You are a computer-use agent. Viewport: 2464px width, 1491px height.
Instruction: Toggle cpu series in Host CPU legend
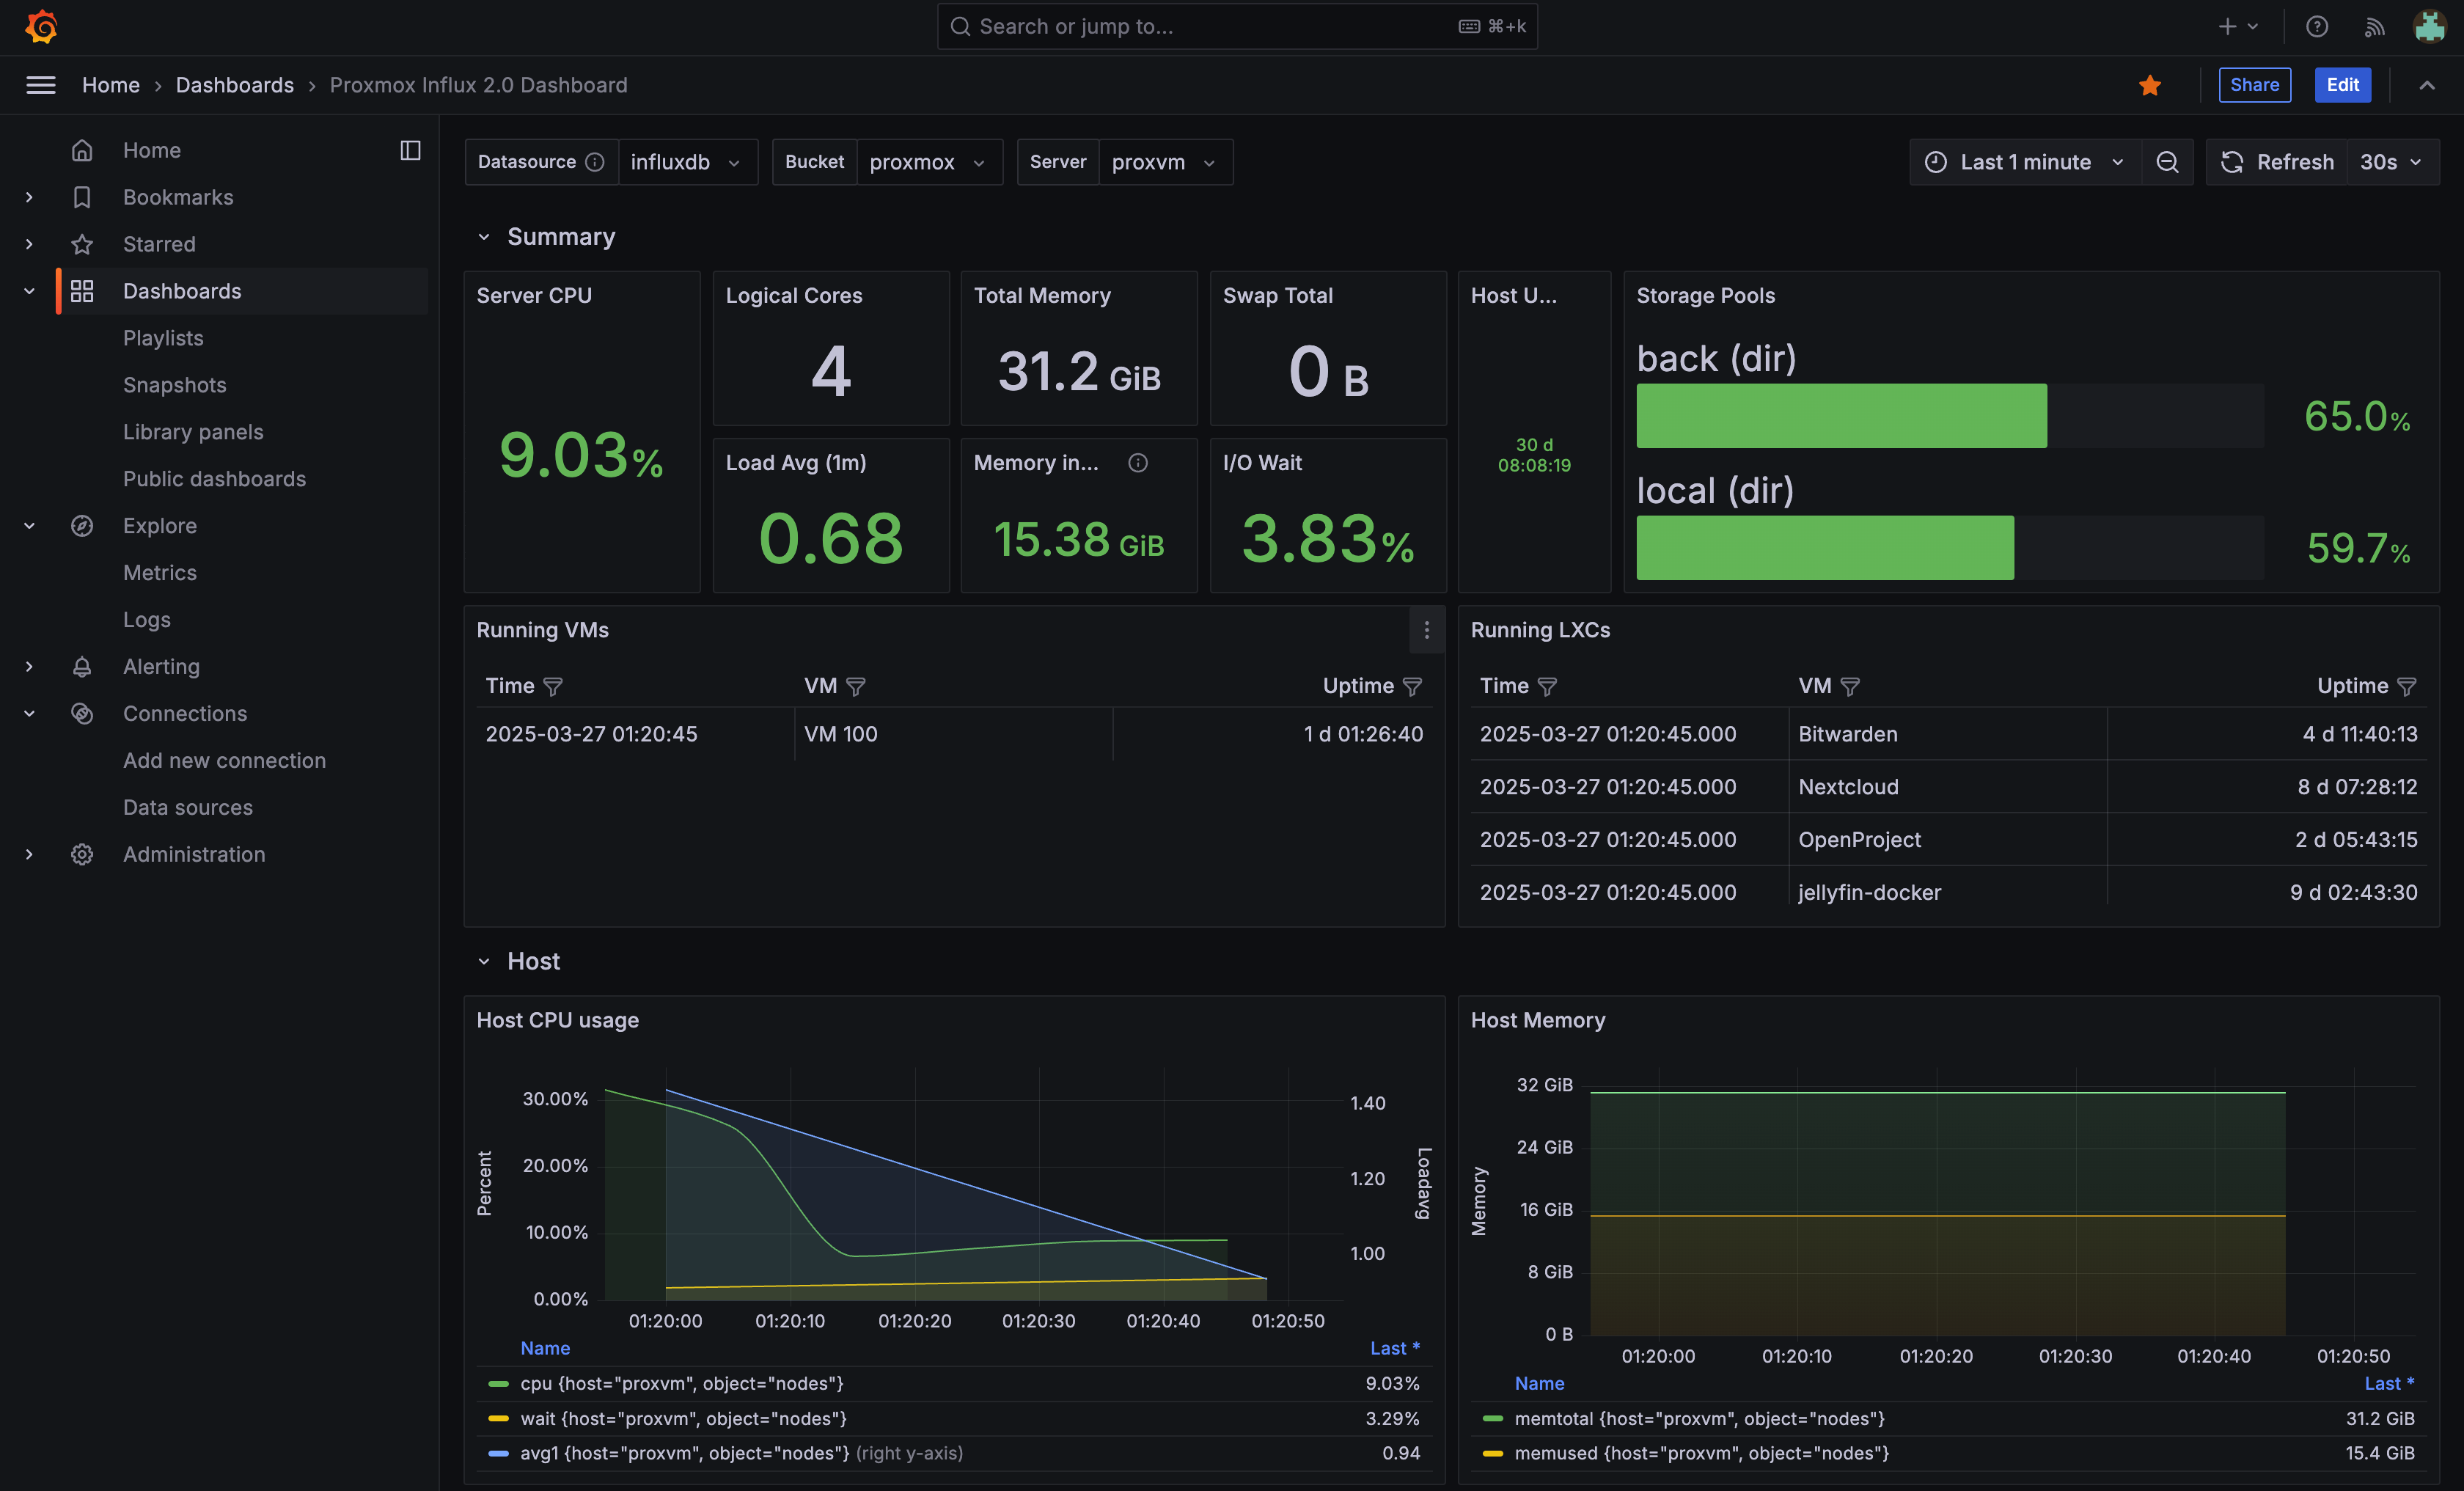682,1384
